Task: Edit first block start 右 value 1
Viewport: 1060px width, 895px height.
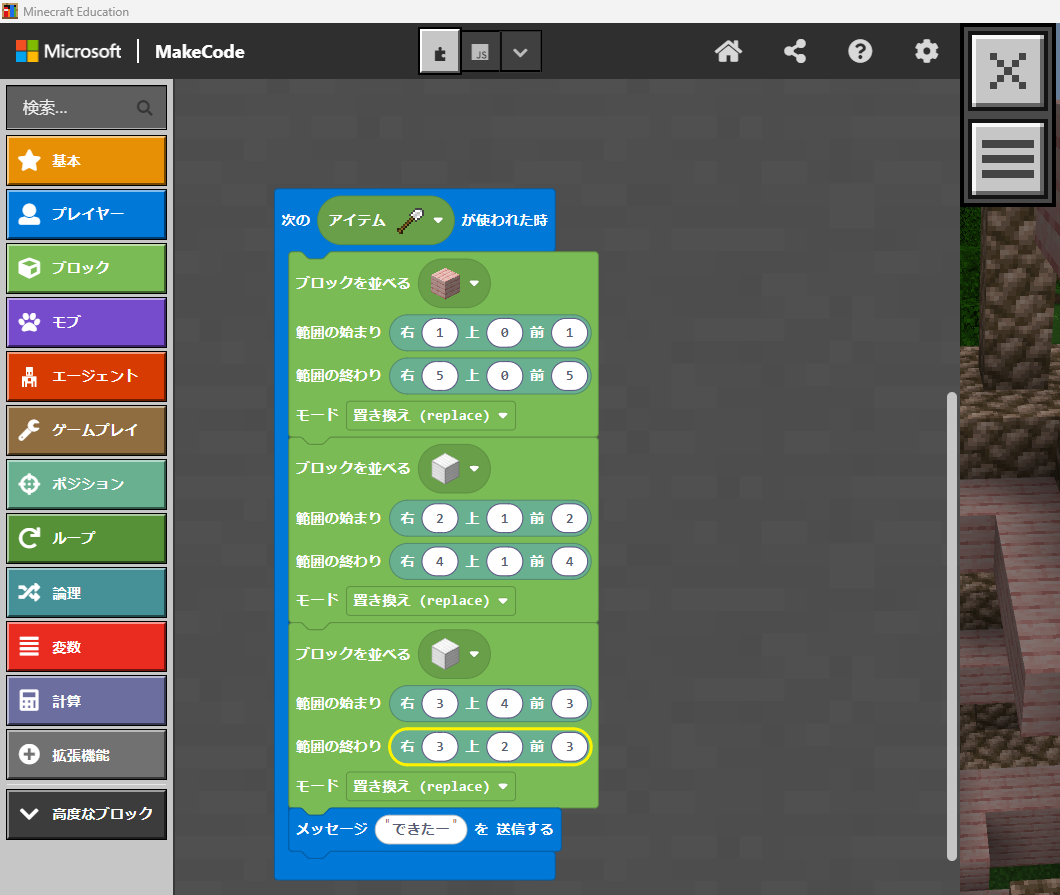Action: (439, 333)
